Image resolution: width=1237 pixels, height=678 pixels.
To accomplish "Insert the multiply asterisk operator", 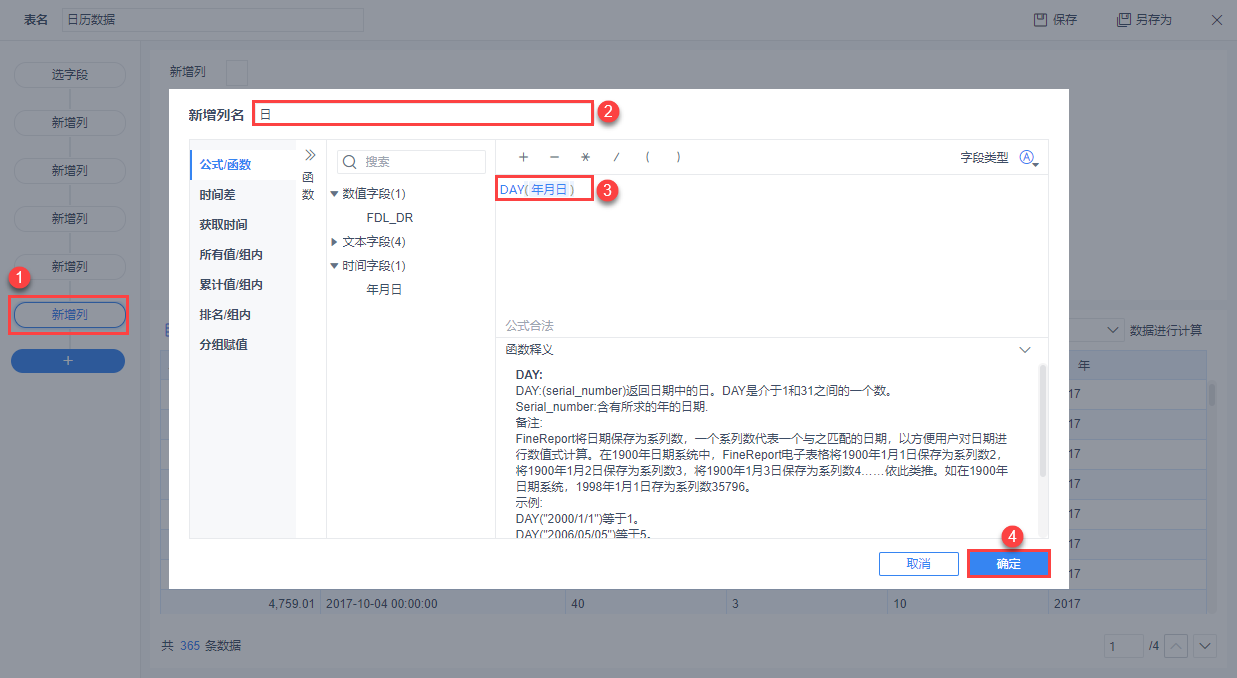I will [x=586, y=157].
